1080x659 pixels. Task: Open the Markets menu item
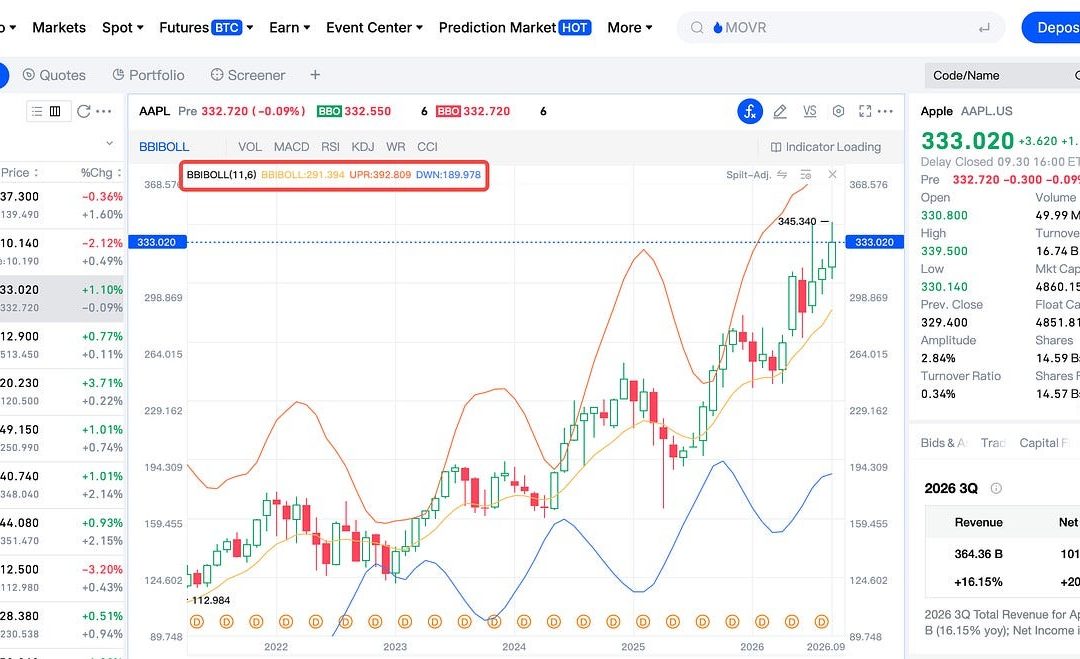pyautogui.click(x=59, y=28)
